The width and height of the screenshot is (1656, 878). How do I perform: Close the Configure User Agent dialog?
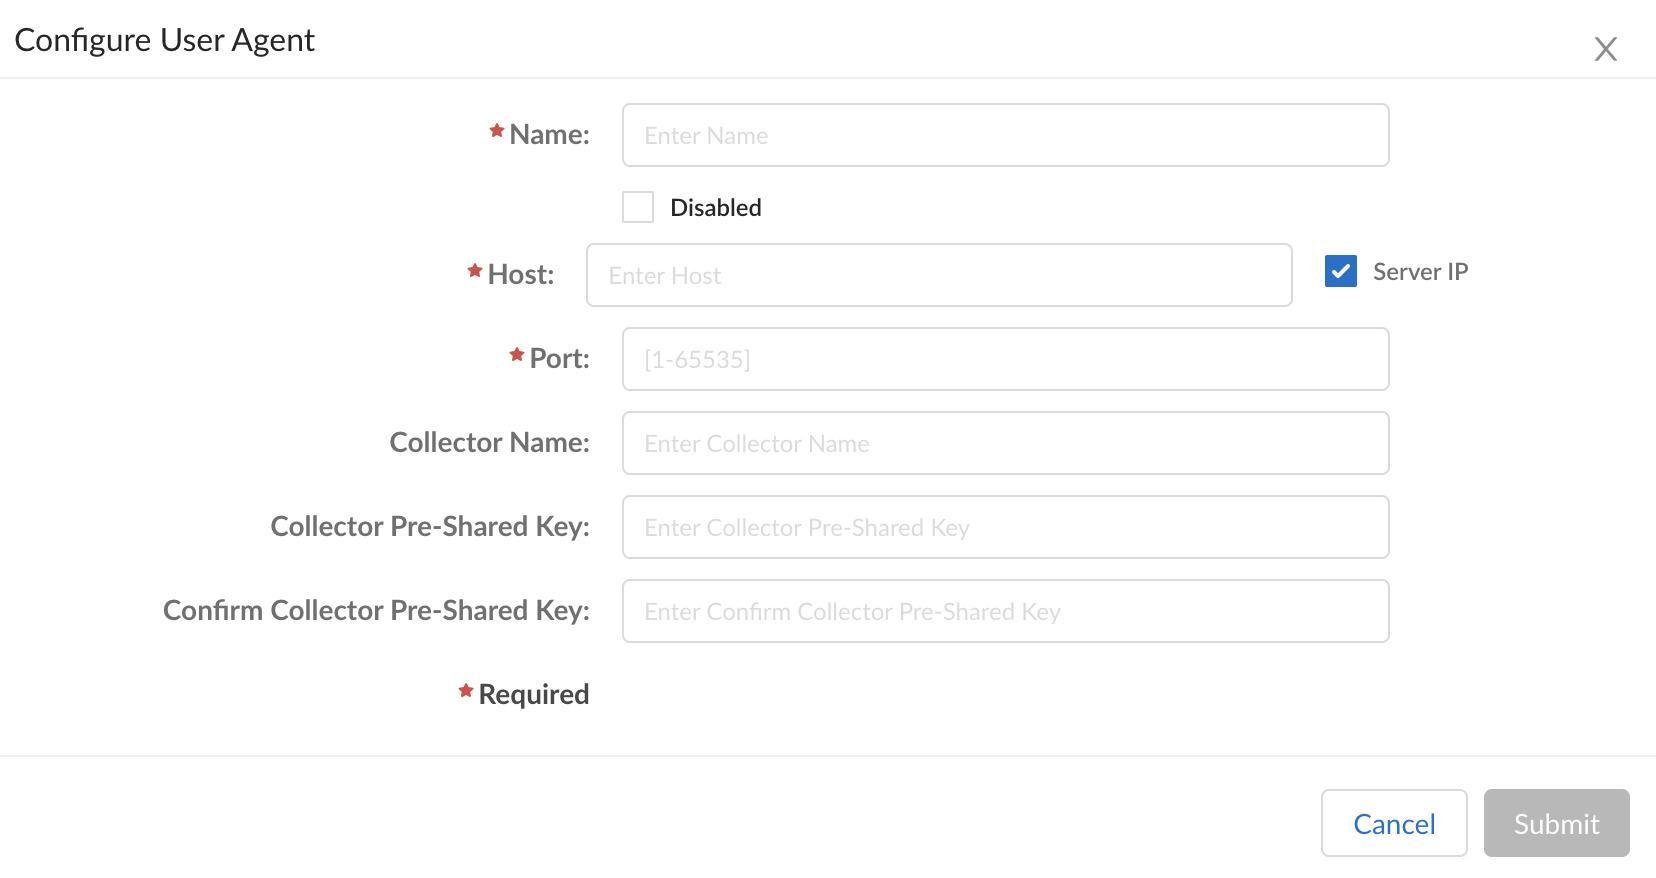tap(1605, 49)
